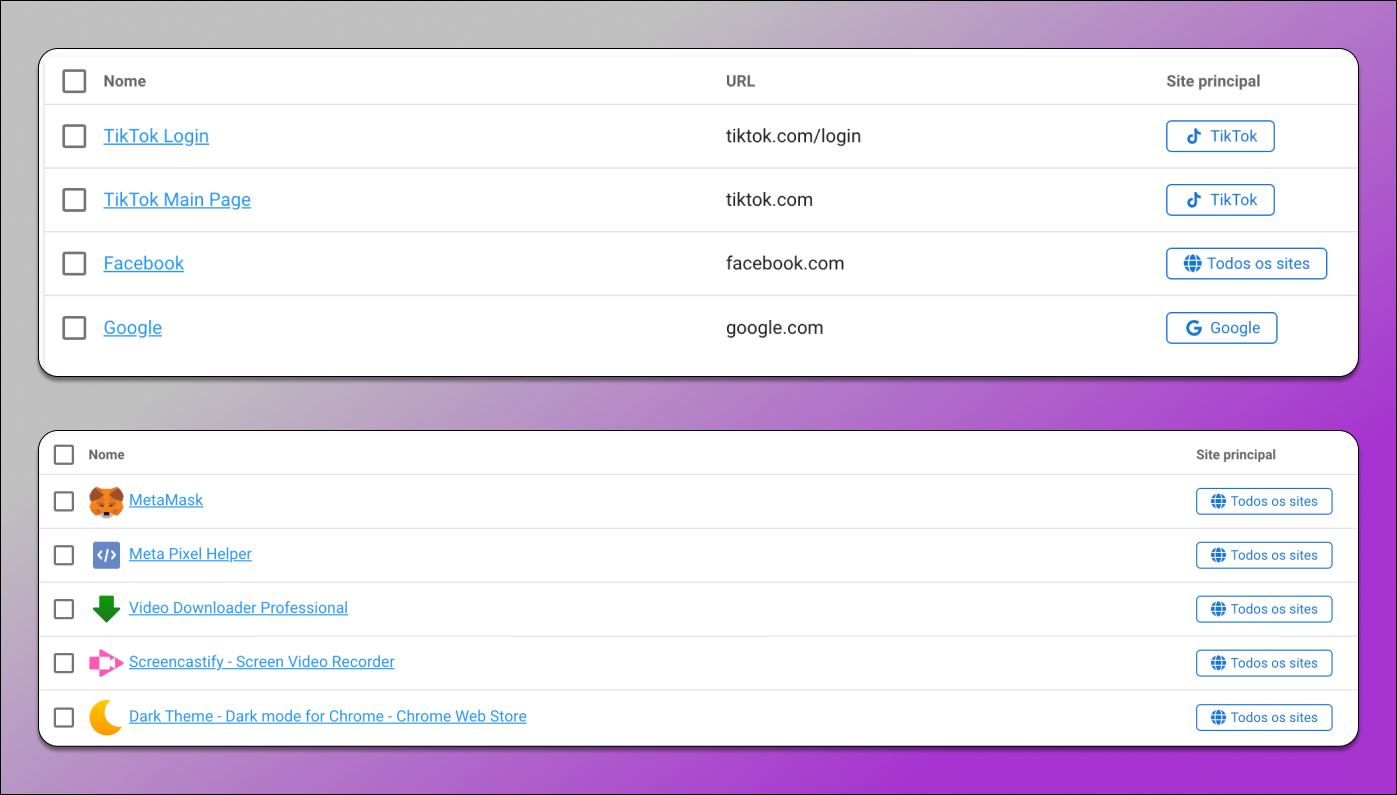Tick the Screencastify row checkbox
This screenshot has height=795, width=1397.
click(x=64, y=663)
